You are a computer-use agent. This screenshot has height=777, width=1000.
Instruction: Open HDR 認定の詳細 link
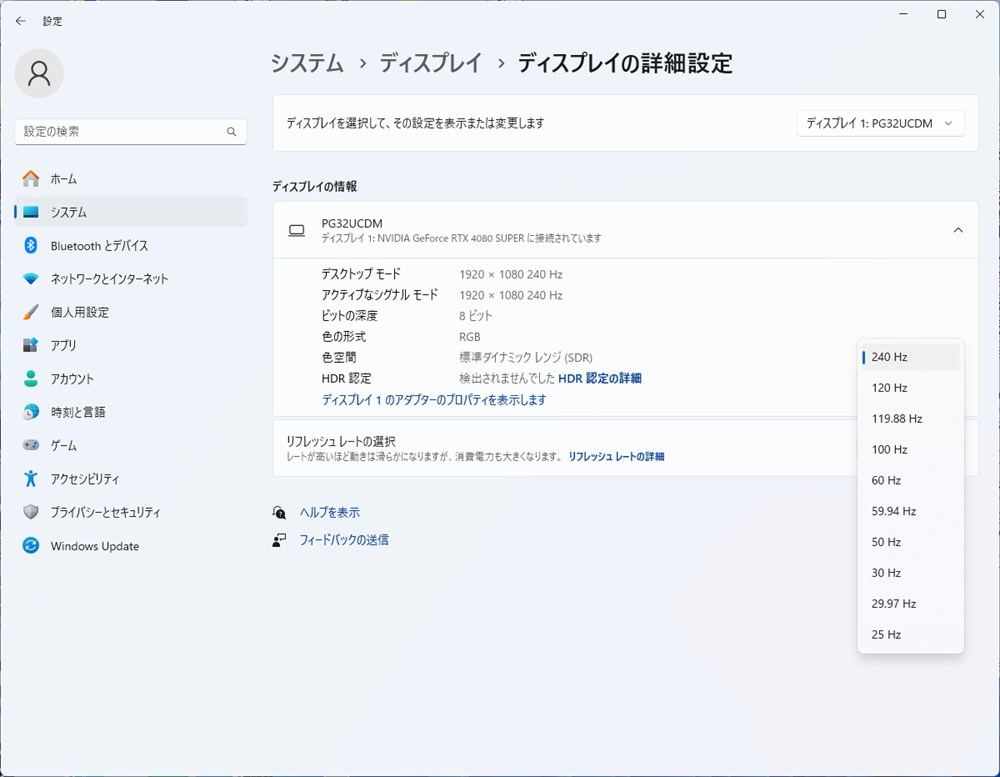[x=599, y=378]
